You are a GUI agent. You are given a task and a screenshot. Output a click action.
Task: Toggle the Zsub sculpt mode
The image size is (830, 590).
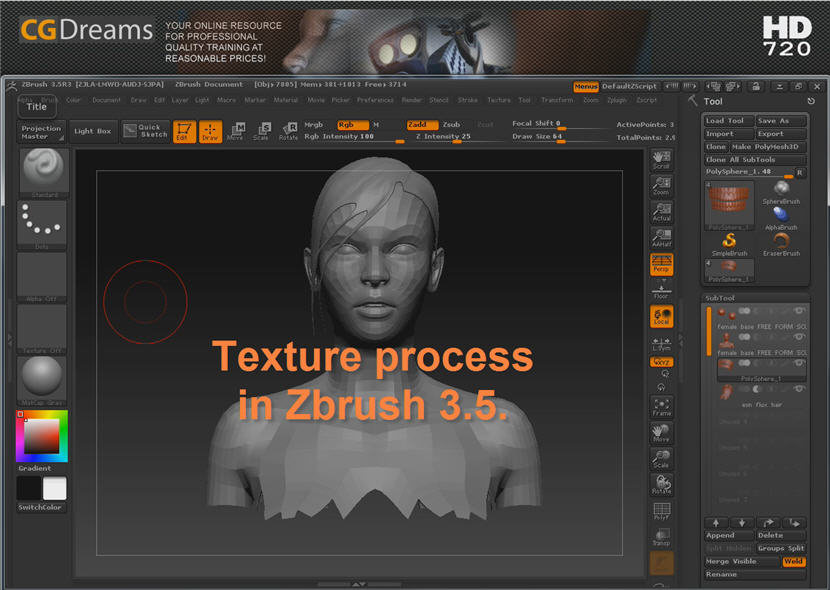(x=452, y=125)
